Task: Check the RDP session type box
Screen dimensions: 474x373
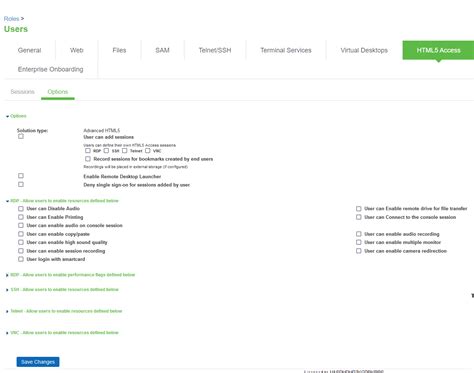Action: pos(88,151)
